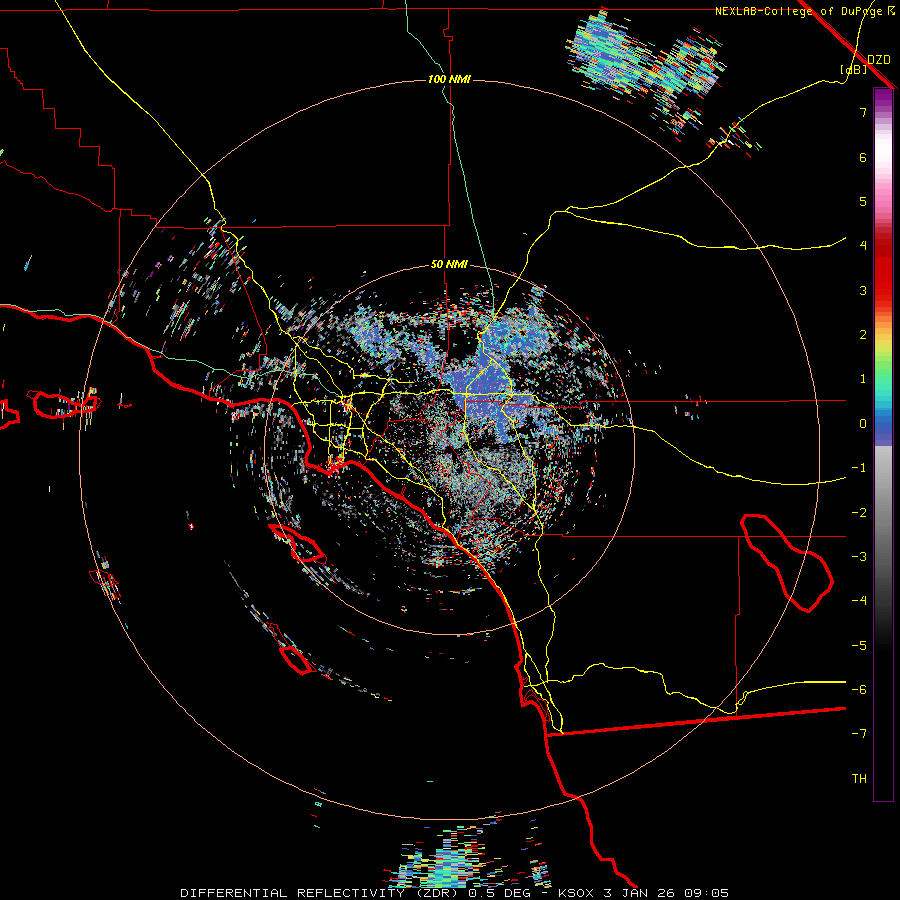The width and height of the screenshot is (900, 900).
Task: Click the "09:05" timestamp text
Action: [x=706, y=893]
